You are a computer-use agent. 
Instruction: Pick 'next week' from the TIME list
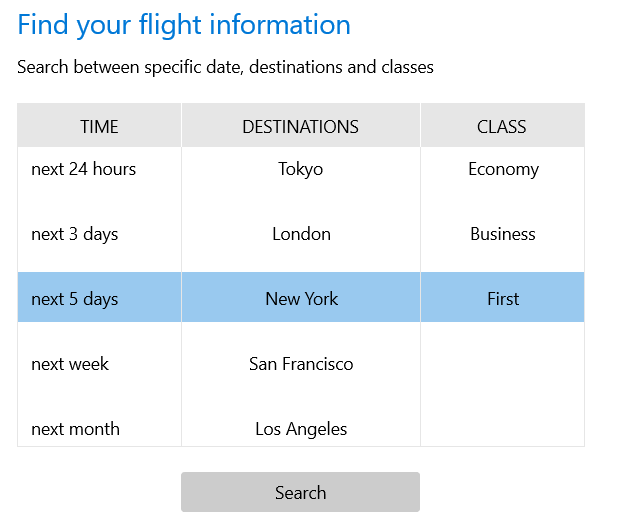pos(70,364)
